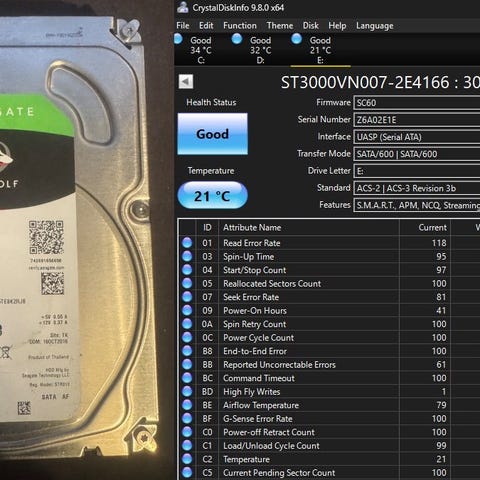Open the Theme menu
This screenshot has height=480, width=480.
click(x=280, y=26)
